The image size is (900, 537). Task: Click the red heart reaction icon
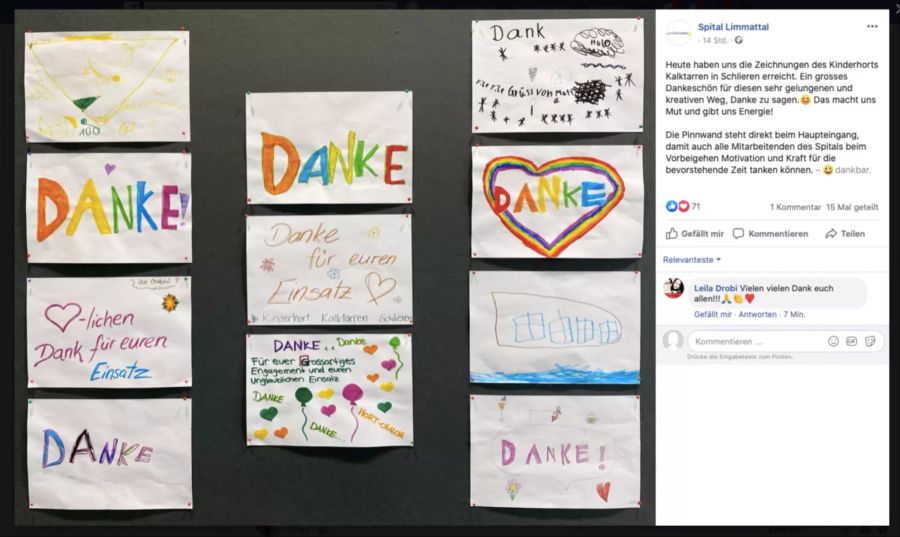[683, 207]
